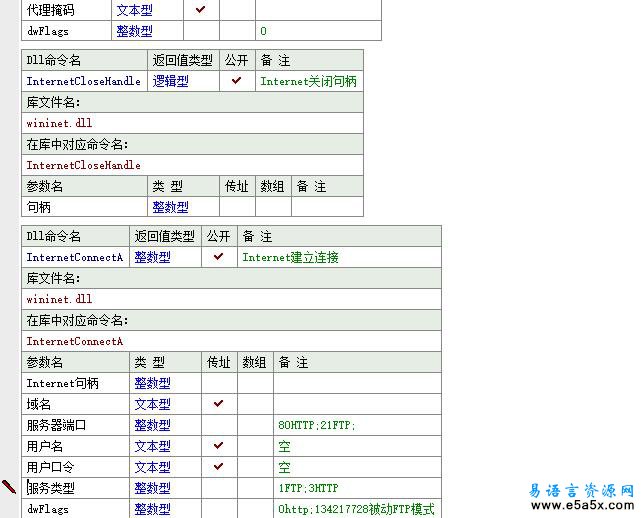Click 整数型 type of 句柄 parameter

[x=171, y=207]
